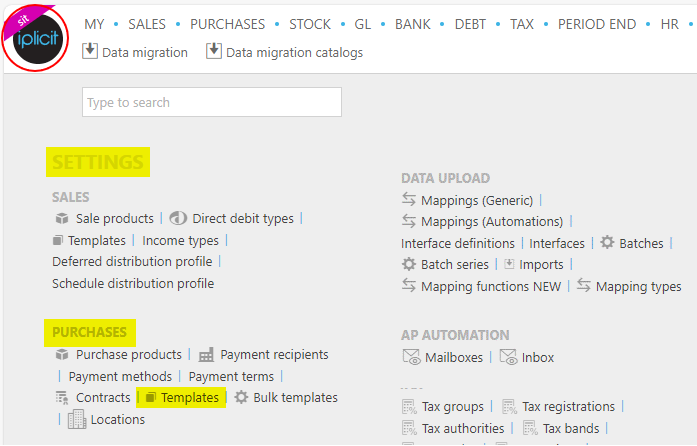Open the PERIOD END menu
This screenshot has width=697, height=446.
597,24
